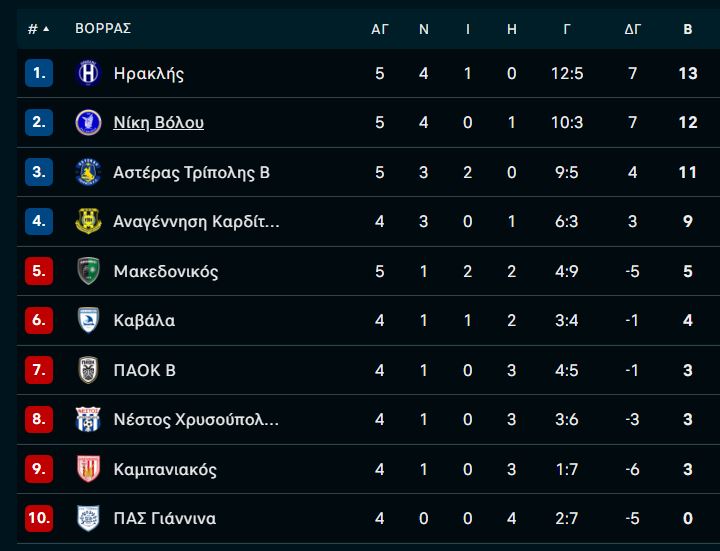This screenshot has width=720, height=551.
Task: Click the Αναγέννηση Καρδίτσας team crest
Action: 89,221
